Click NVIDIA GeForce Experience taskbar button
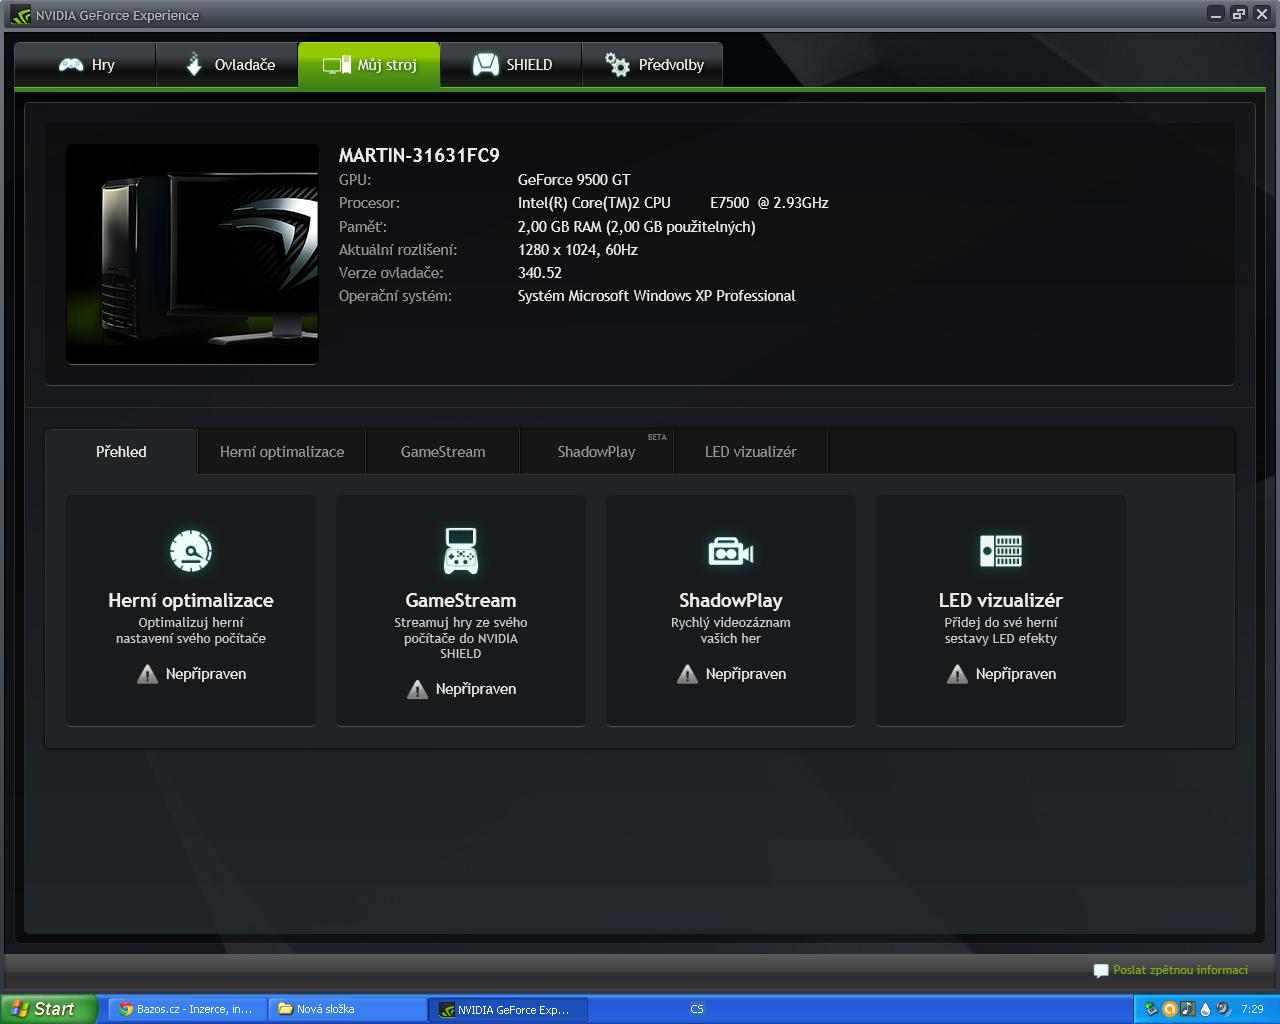1280x1024 pixels. [x=507, y=1009]
